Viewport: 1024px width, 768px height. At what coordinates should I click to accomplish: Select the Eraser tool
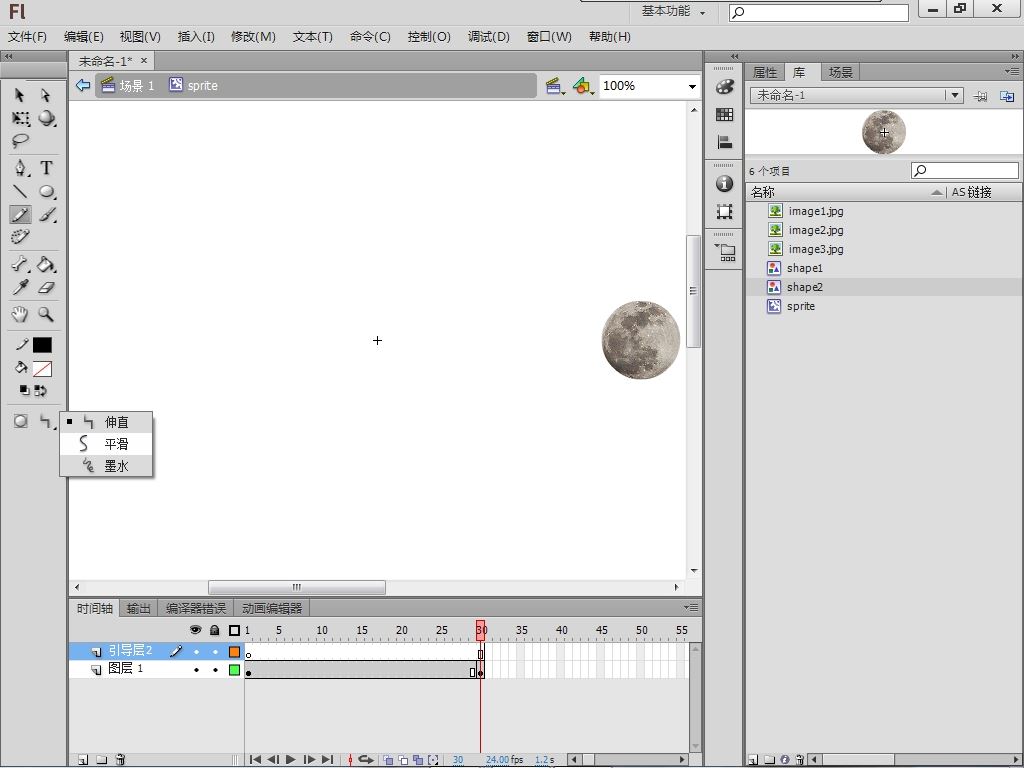(46, 288)
